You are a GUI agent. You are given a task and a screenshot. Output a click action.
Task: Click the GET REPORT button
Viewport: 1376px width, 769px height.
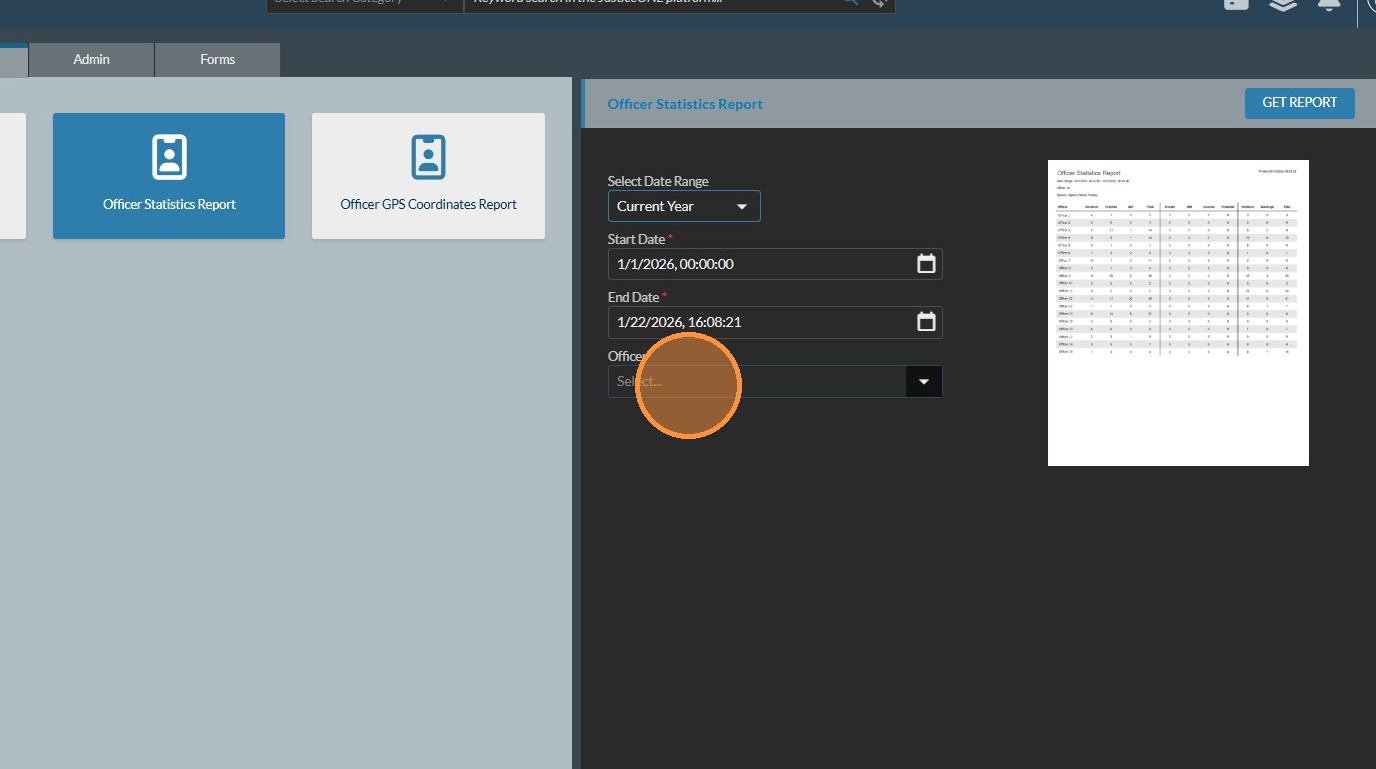click(1299, 103)
